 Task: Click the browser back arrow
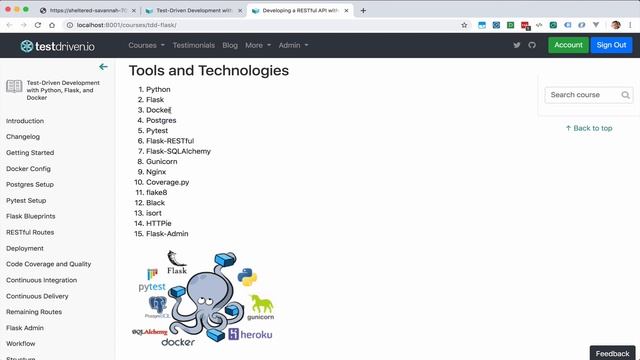coord(9,25)
